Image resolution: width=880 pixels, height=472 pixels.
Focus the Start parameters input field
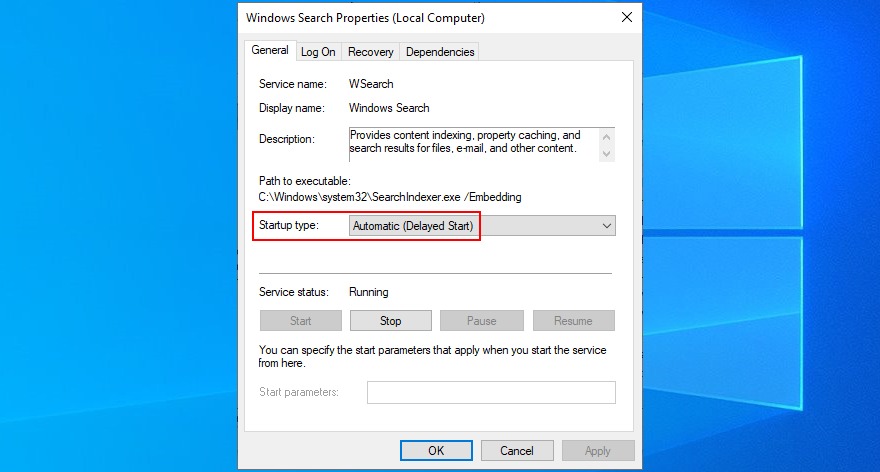pos(491,392)
